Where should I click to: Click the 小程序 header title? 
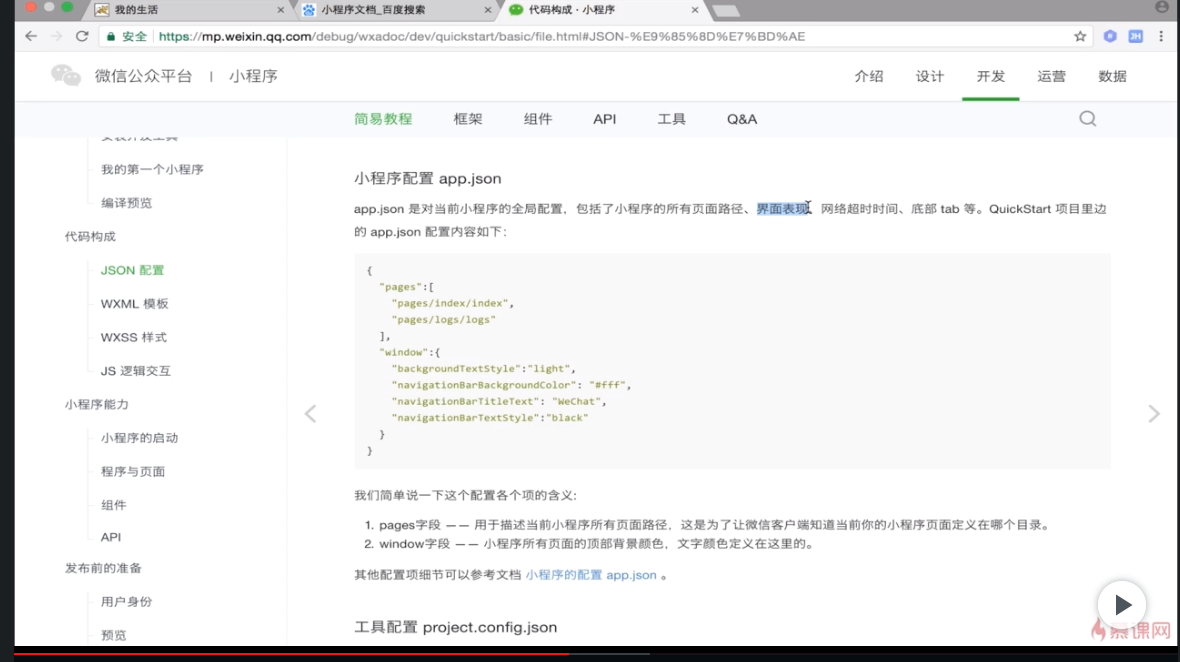click(254, 76)
